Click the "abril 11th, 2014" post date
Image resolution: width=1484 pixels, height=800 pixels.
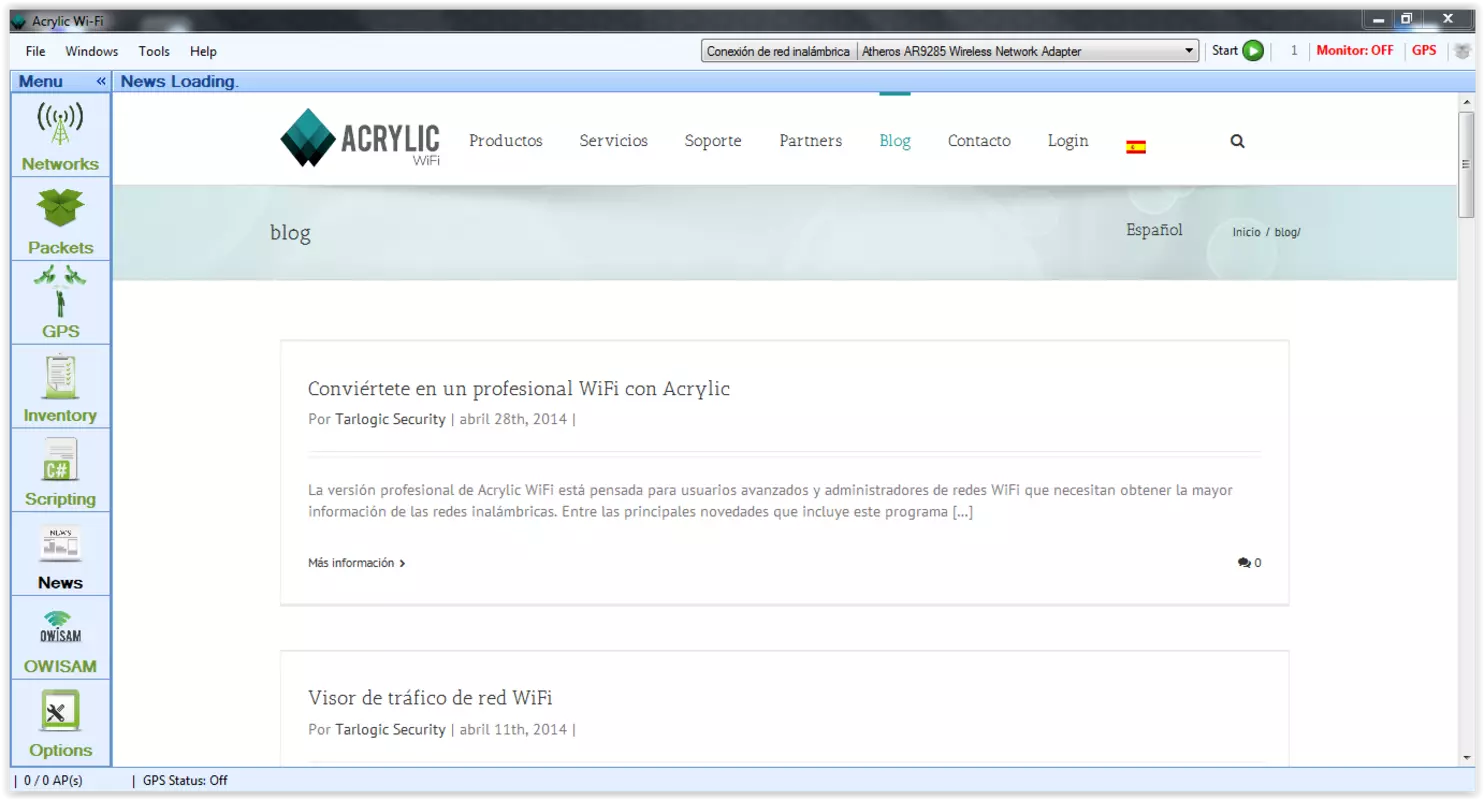[513, 730]
